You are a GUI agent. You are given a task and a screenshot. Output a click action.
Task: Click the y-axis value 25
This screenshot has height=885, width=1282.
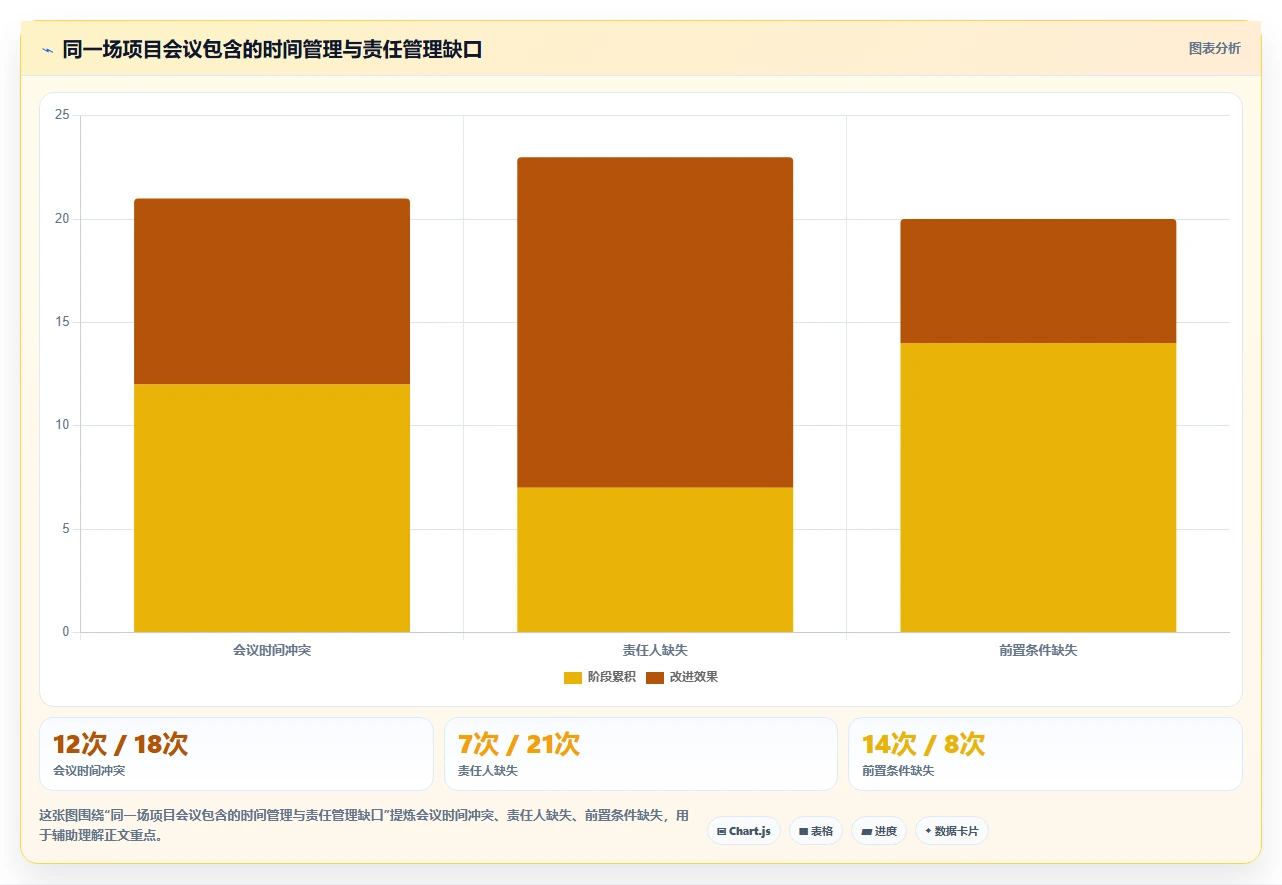(x=62, y=116)
